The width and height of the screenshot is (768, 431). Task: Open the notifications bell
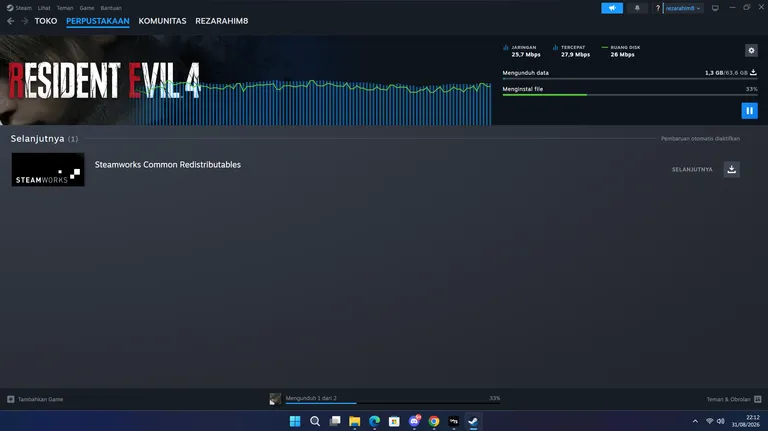coord(637,8)
